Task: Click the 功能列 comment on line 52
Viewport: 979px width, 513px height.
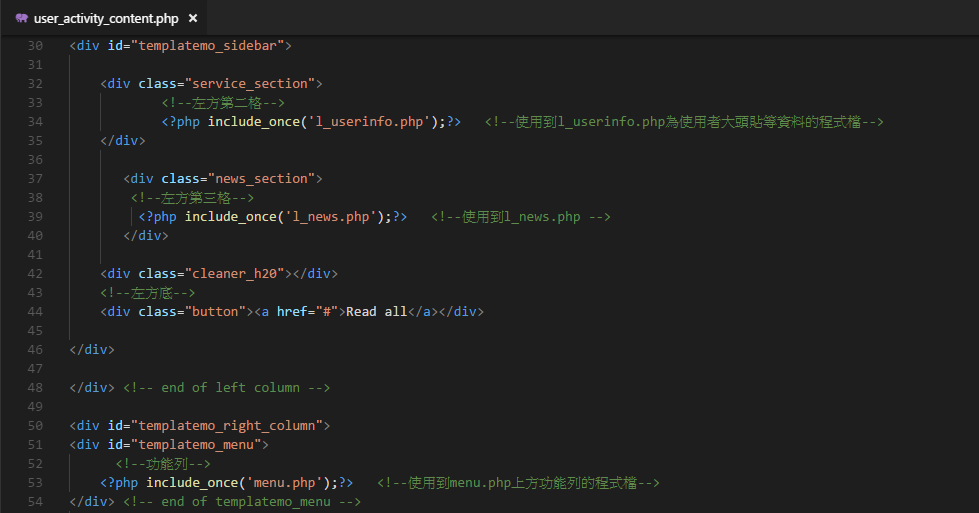Action: pos(163,464)
